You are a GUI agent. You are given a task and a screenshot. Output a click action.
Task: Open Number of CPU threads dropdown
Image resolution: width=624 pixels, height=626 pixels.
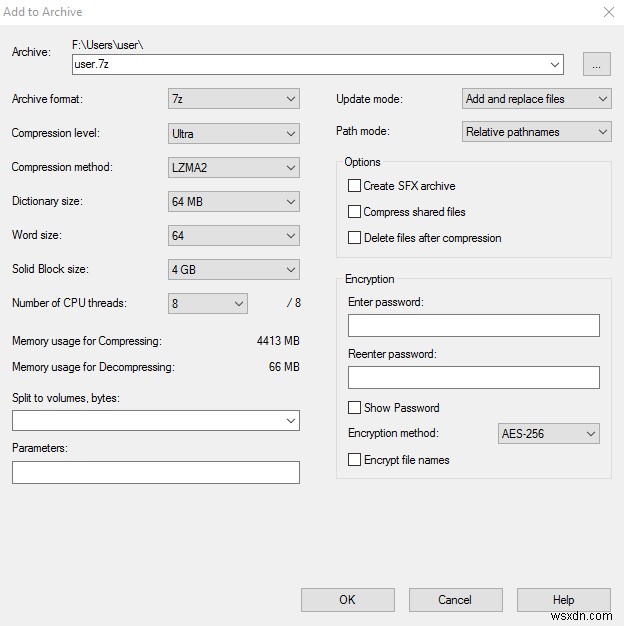coord(208,303)
